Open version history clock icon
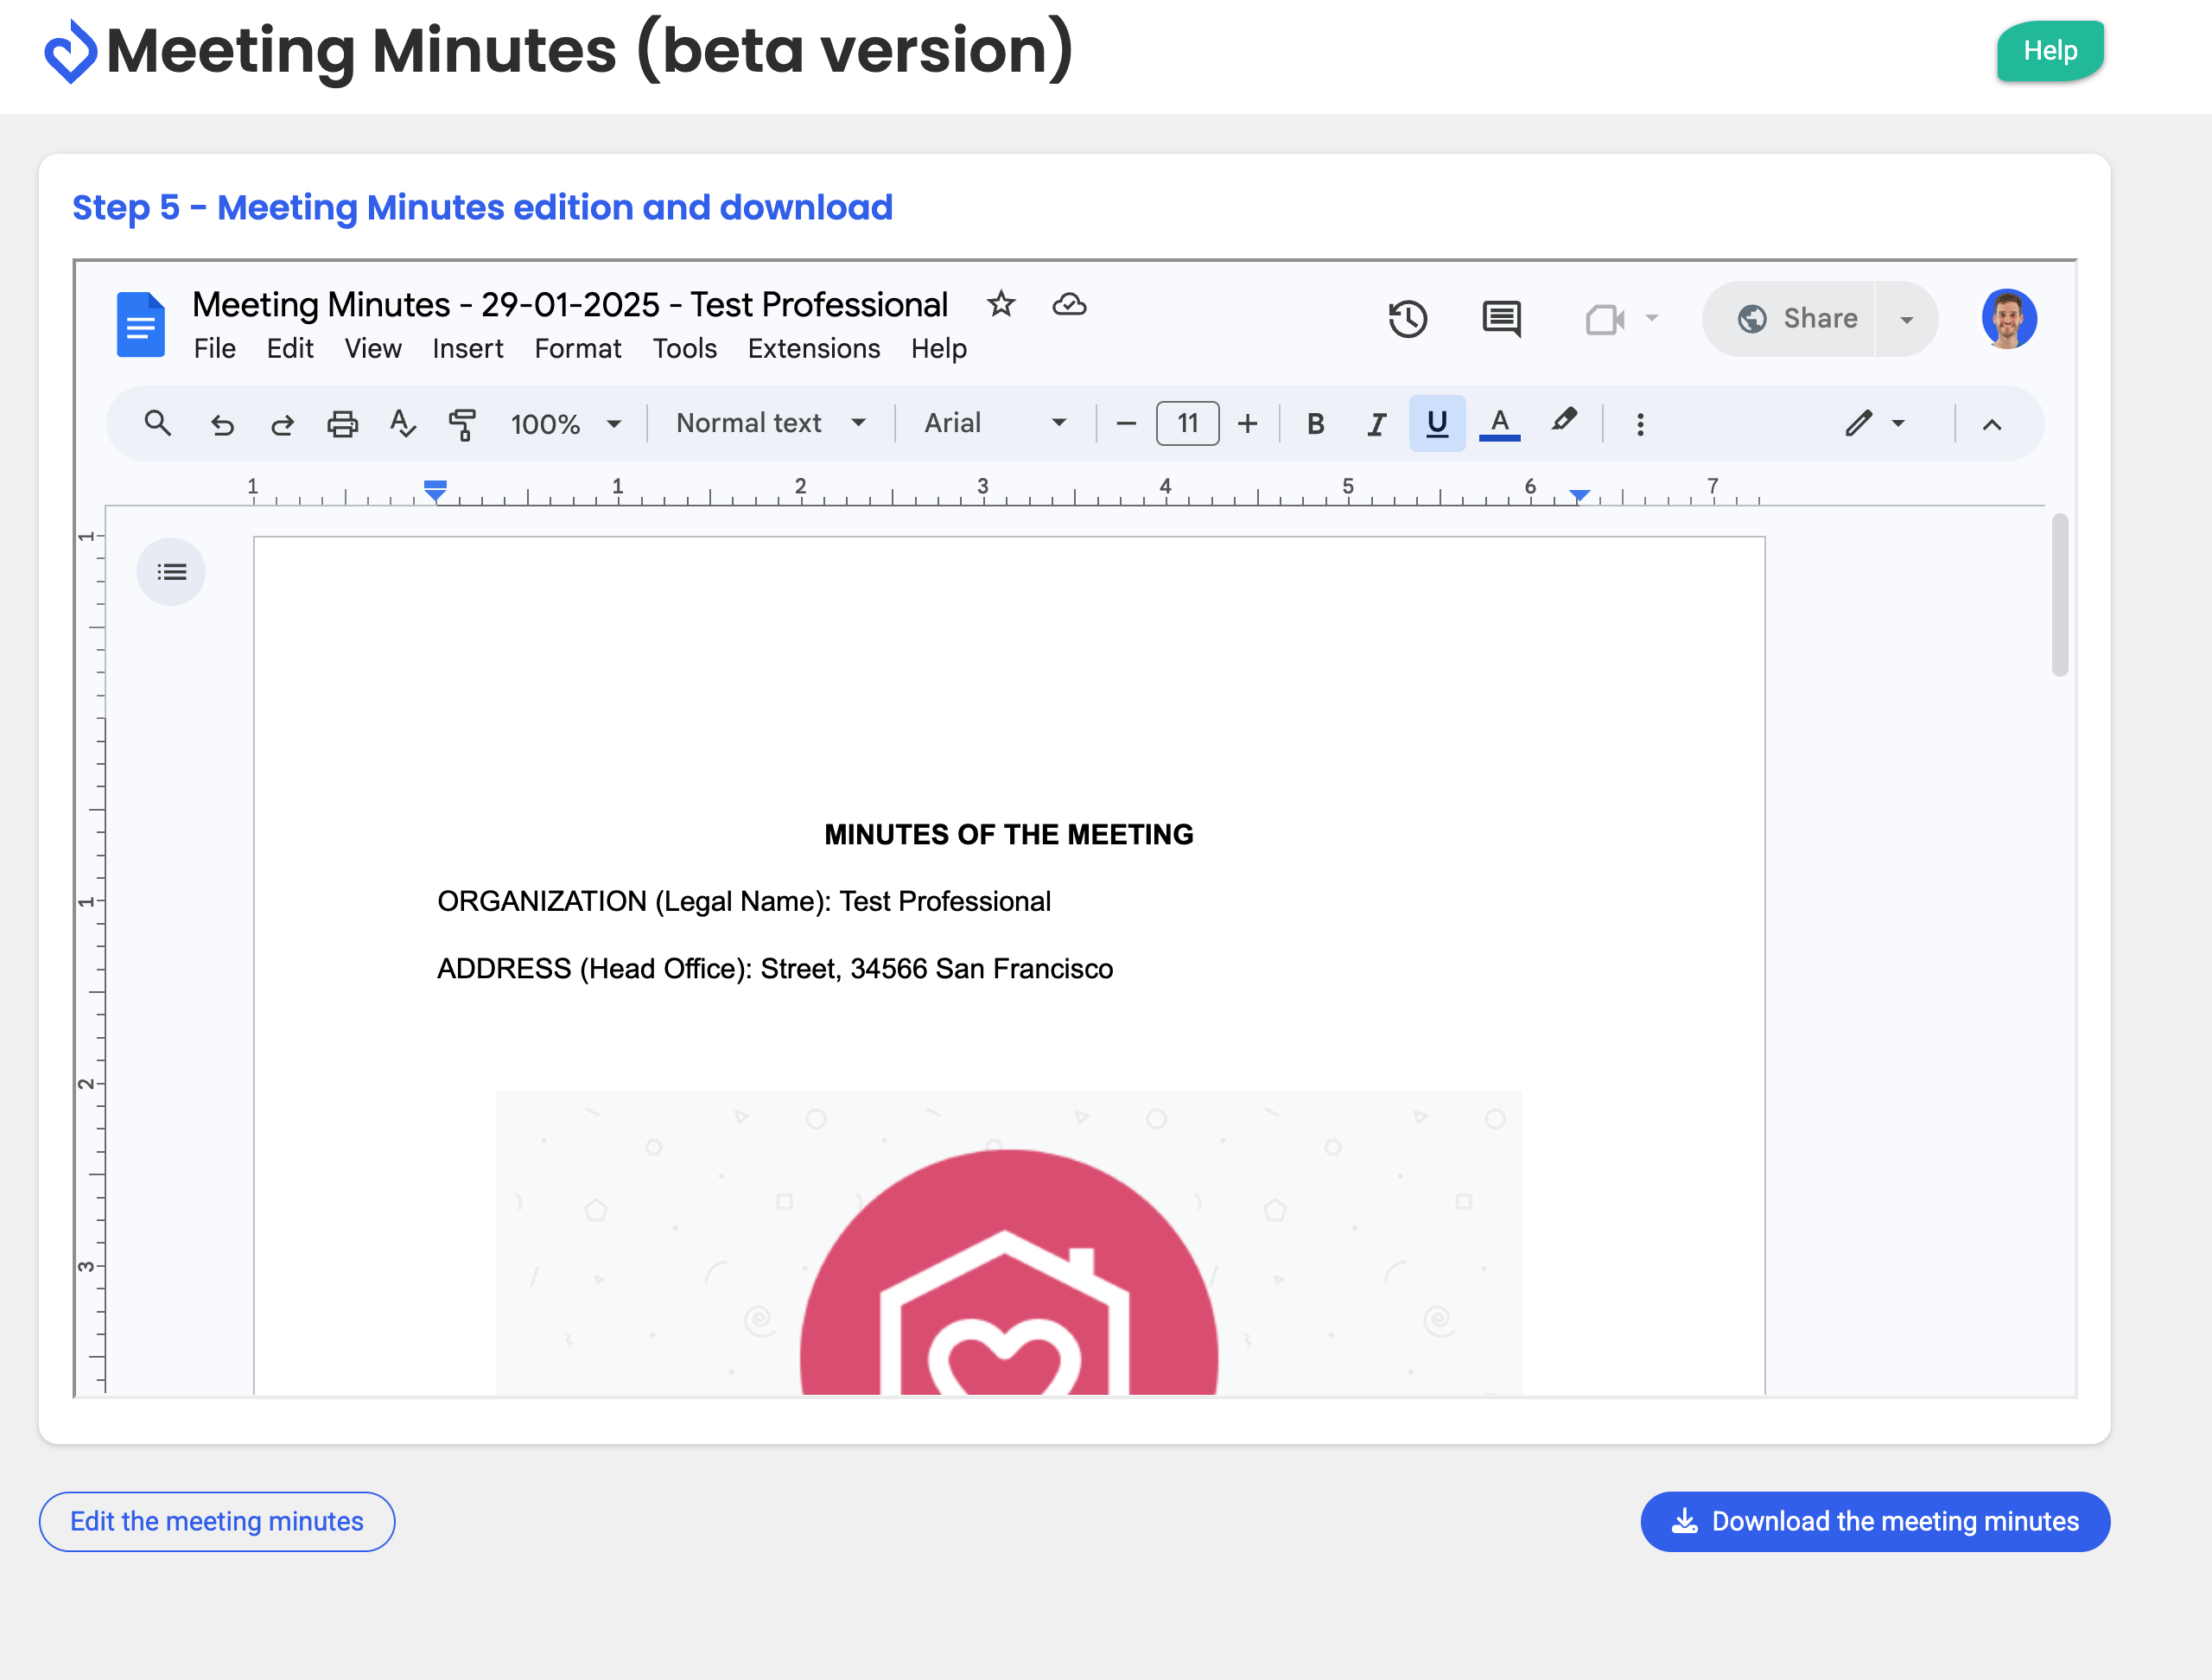Screen dimensions: 2212x1680 click(1407, 319)
